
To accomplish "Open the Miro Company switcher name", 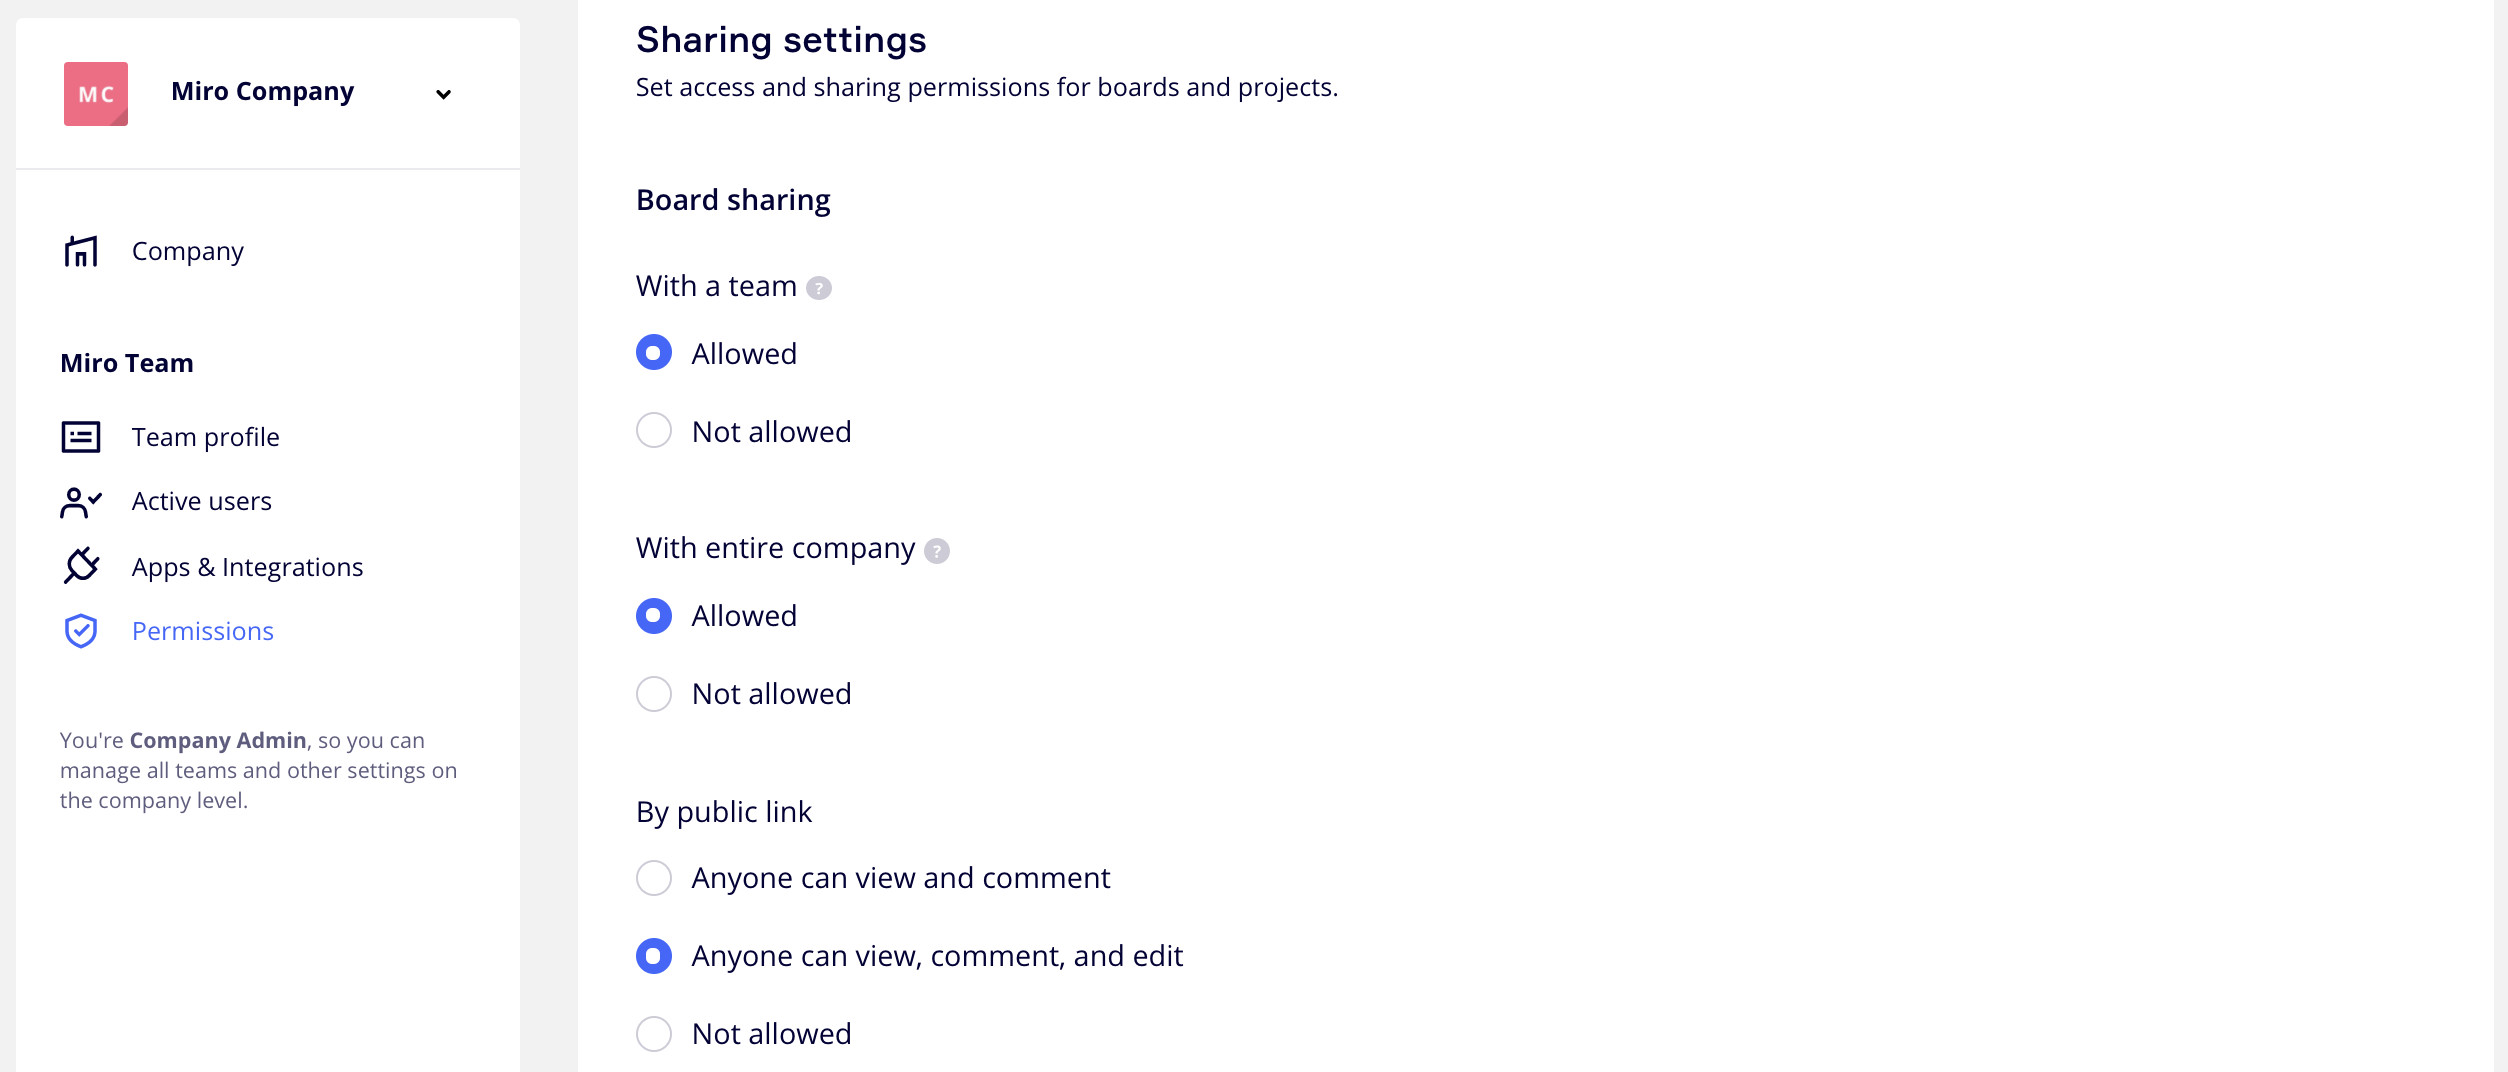I will point(262,92).
